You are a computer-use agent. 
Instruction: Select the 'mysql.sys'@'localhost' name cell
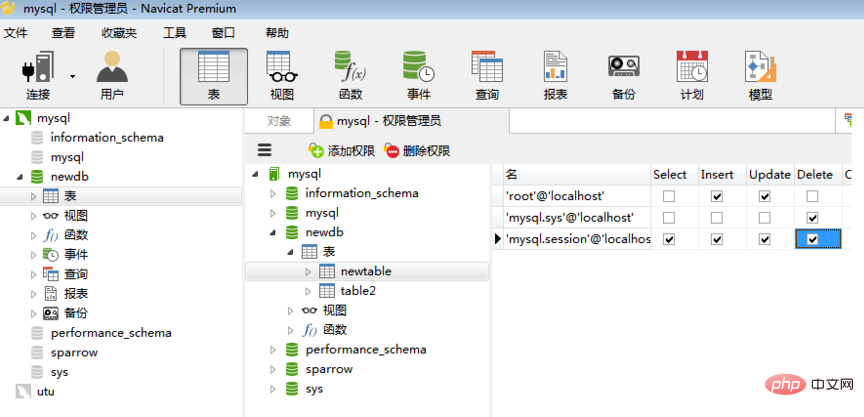point(576,218)
